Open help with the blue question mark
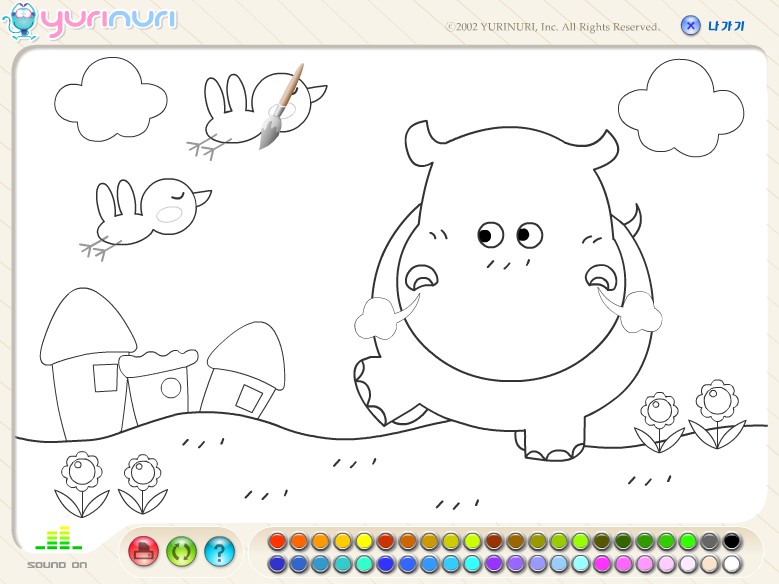779x584 pixels. pos(219,551)
